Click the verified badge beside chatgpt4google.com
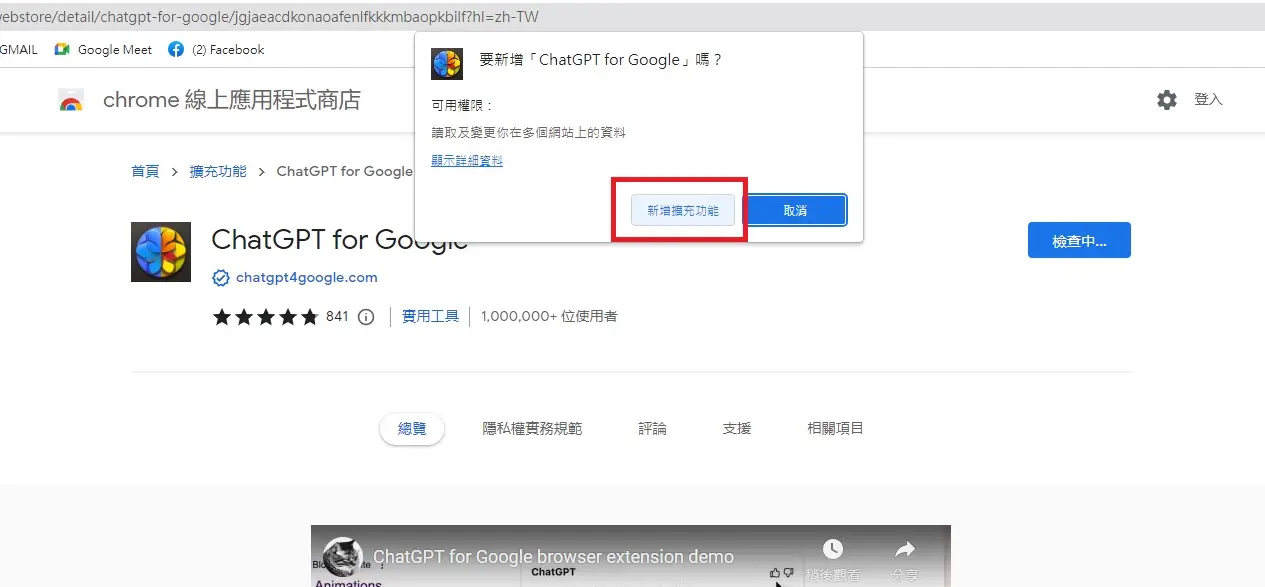This screenshot has width=1265, height=587. [220, 278]
